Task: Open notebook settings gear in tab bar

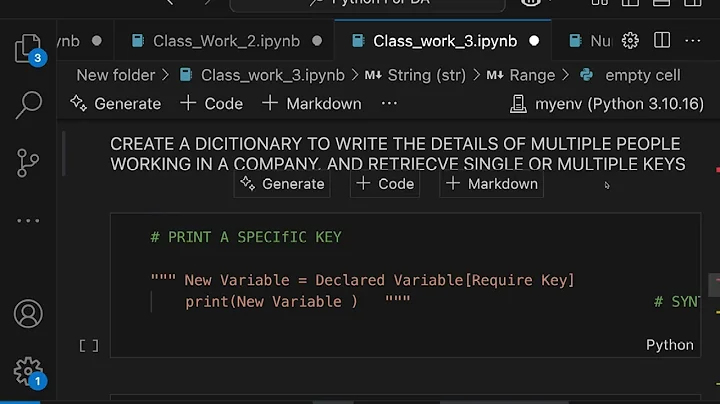Action: click(630, 41)
